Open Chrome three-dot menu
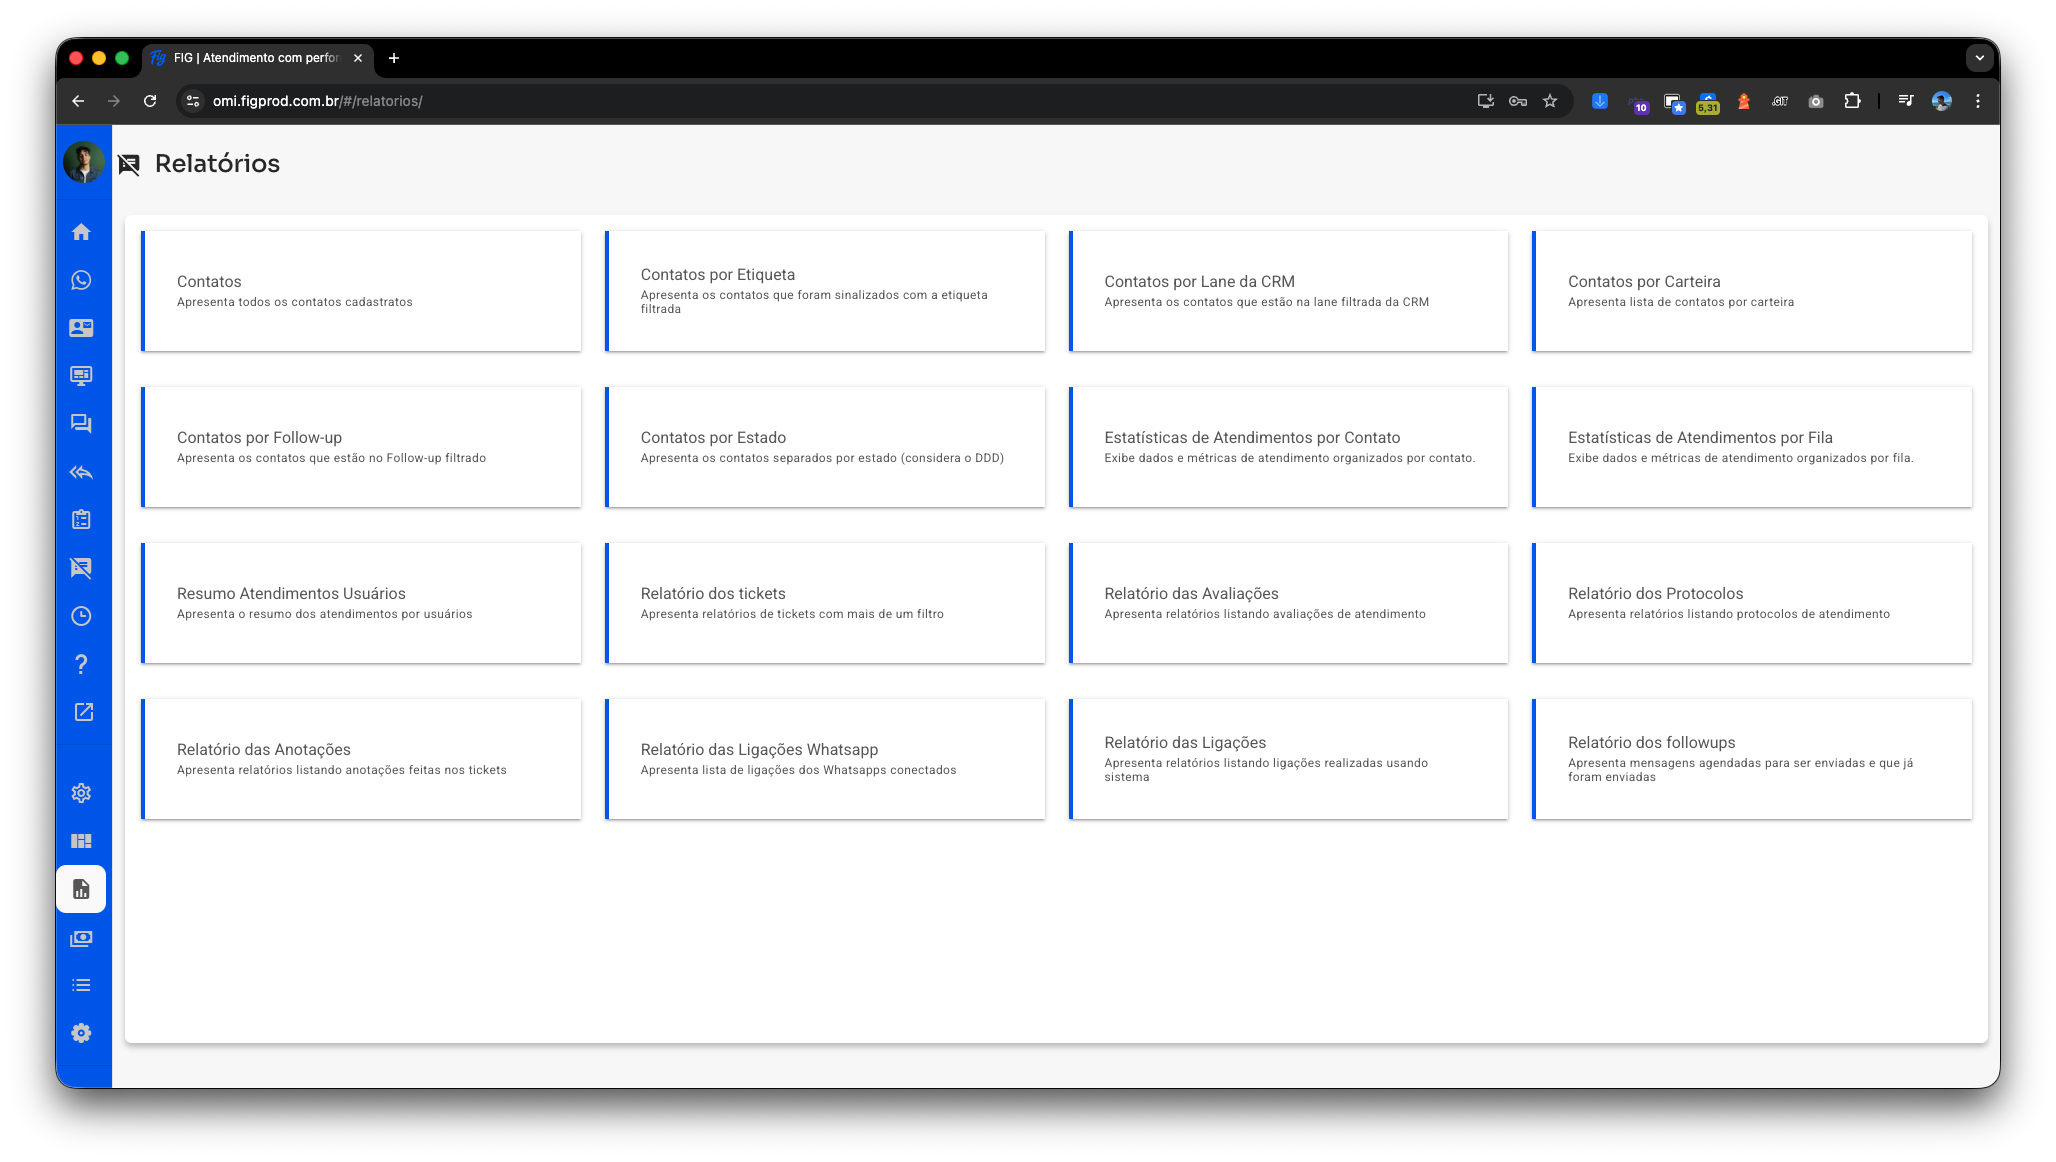The image size is (2056, 1162). [1977, 101]
